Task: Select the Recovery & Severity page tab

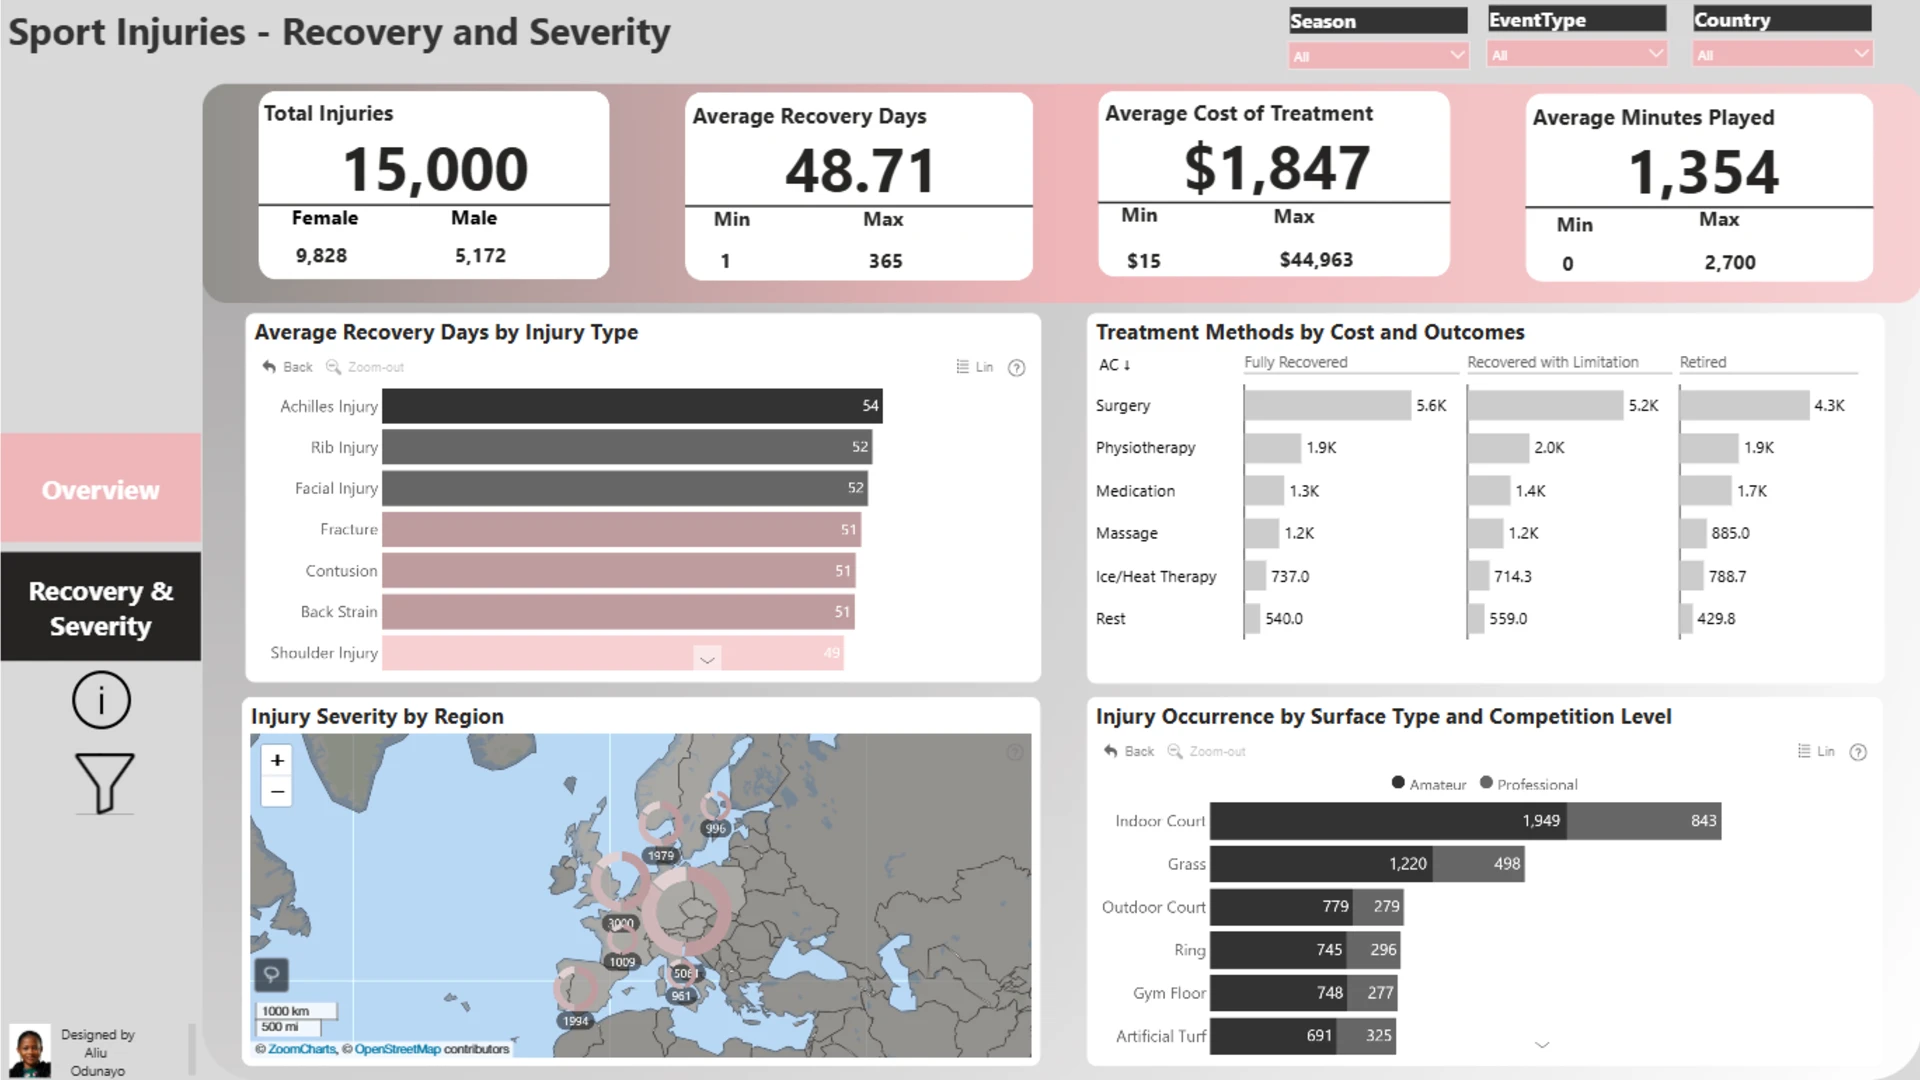Action: coord(101,608)
